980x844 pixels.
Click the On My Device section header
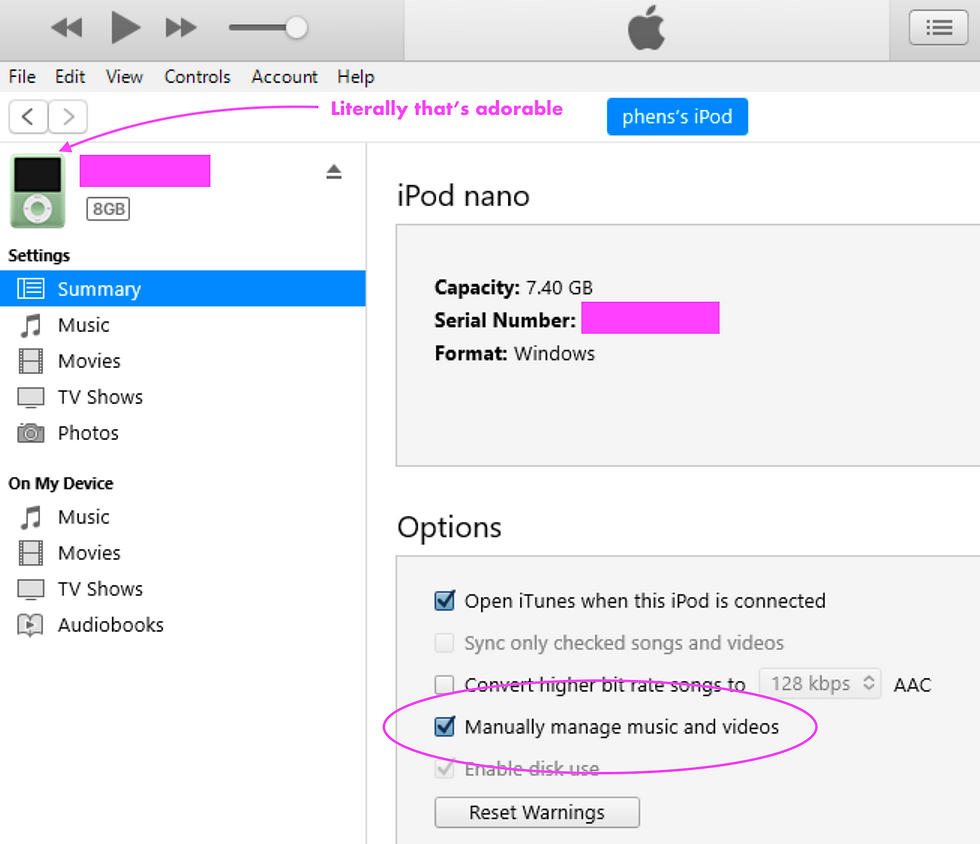61,483
